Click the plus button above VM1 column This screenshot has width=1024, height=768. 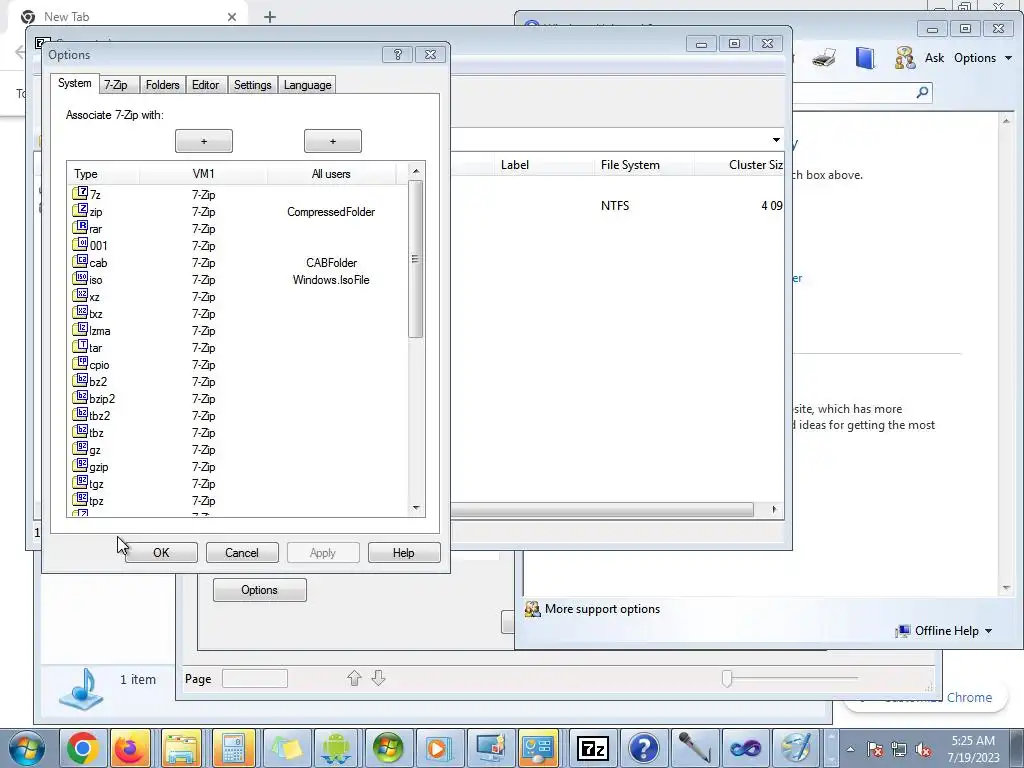[x=204, y=141]
